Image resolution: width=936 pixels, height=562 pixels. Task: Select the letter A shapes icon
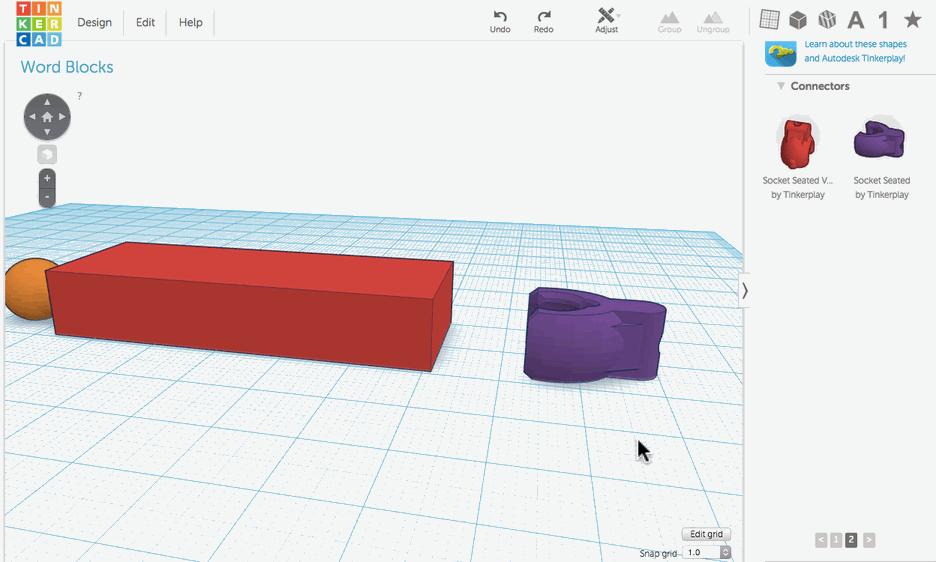click(x=856, y=20)
